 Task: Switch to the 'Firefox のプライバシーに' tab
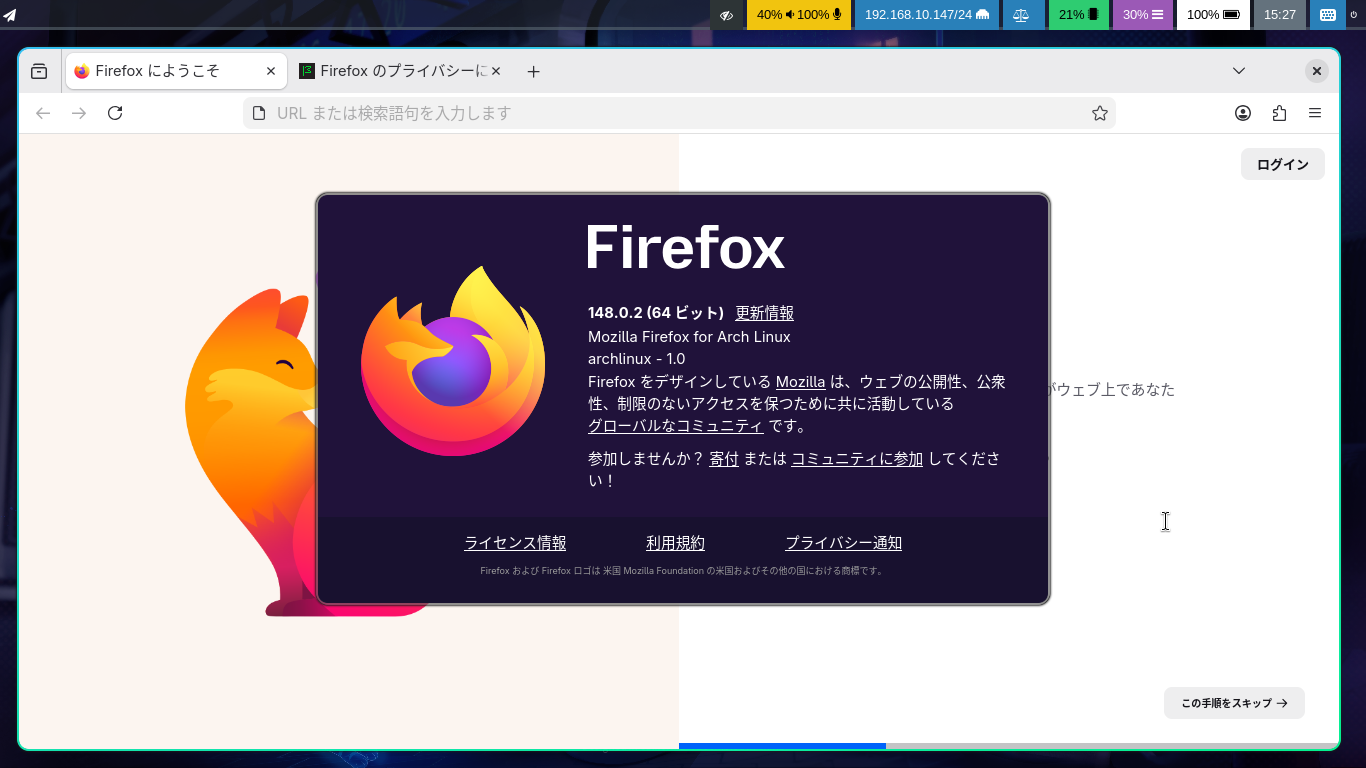coord(401,71)
